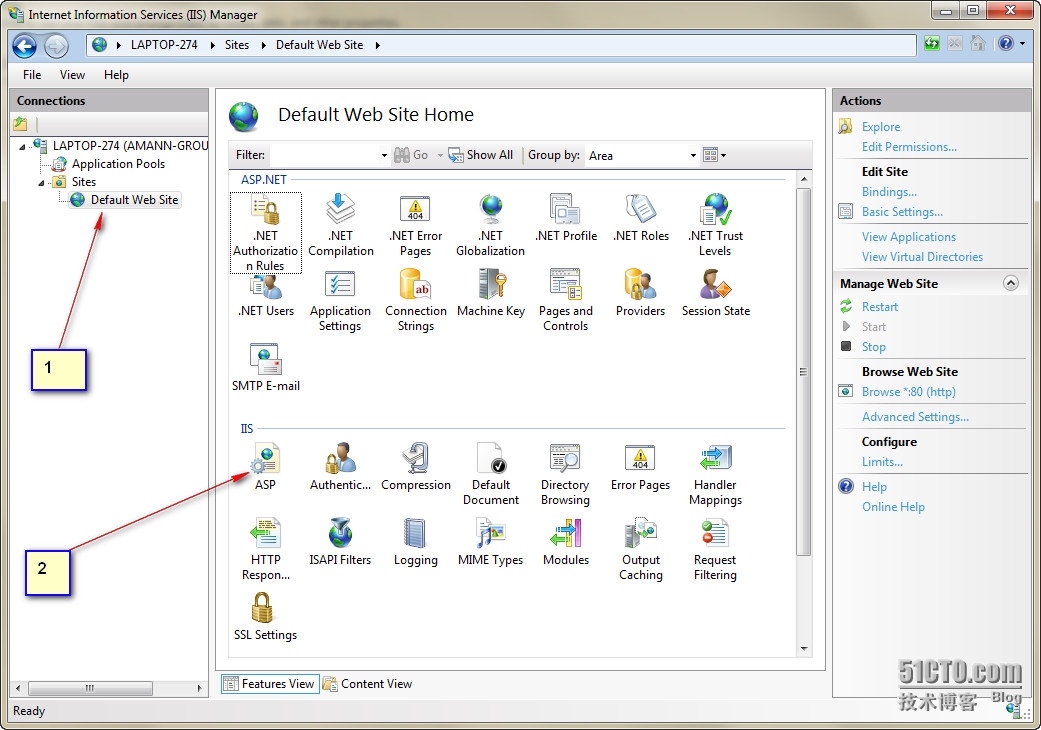Open the .NET Profile feature
This screenshot has width=1041, height=730.
pos(566,218)
